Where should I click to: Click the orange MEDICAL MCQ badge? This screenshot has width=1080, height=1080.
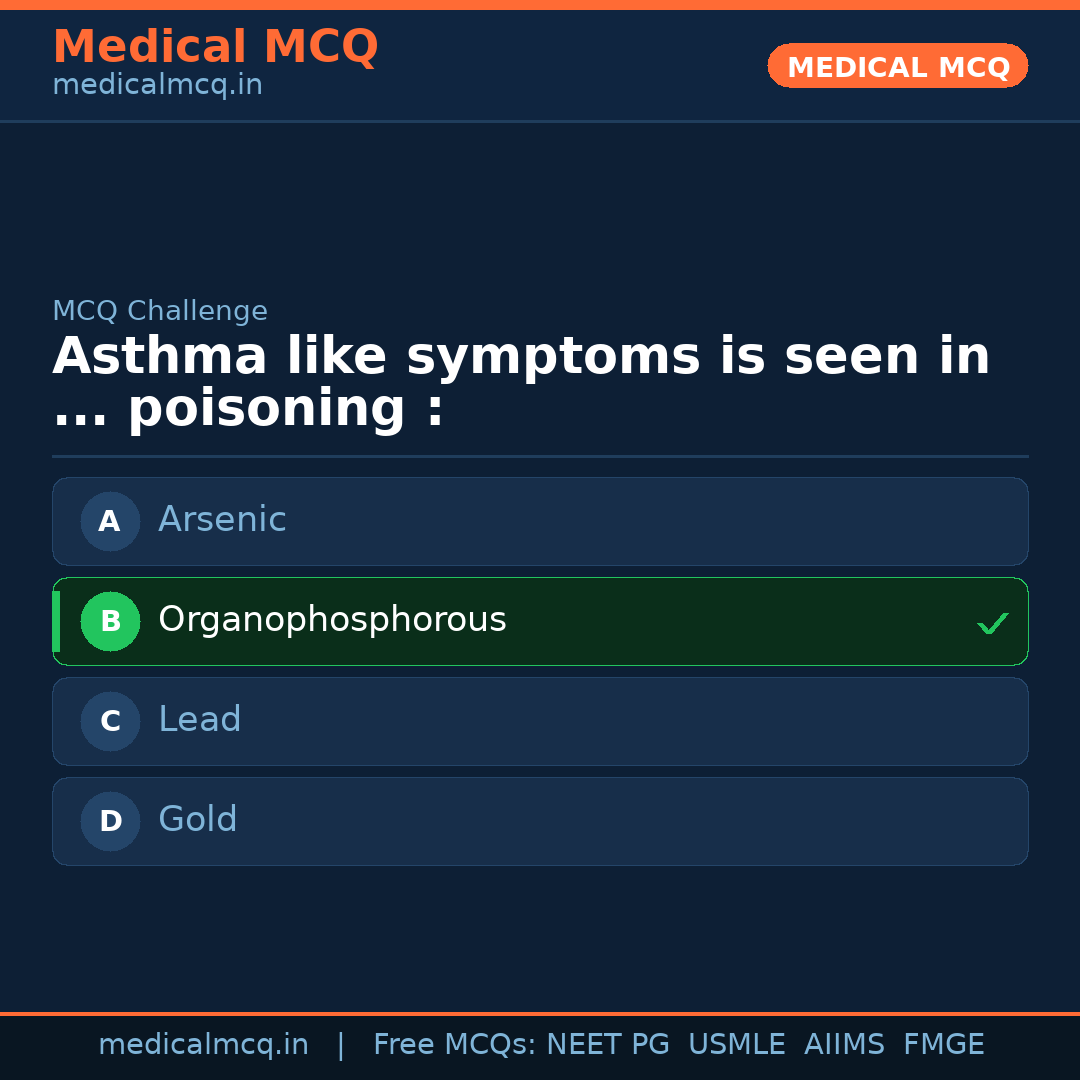[x=897, y=67]
